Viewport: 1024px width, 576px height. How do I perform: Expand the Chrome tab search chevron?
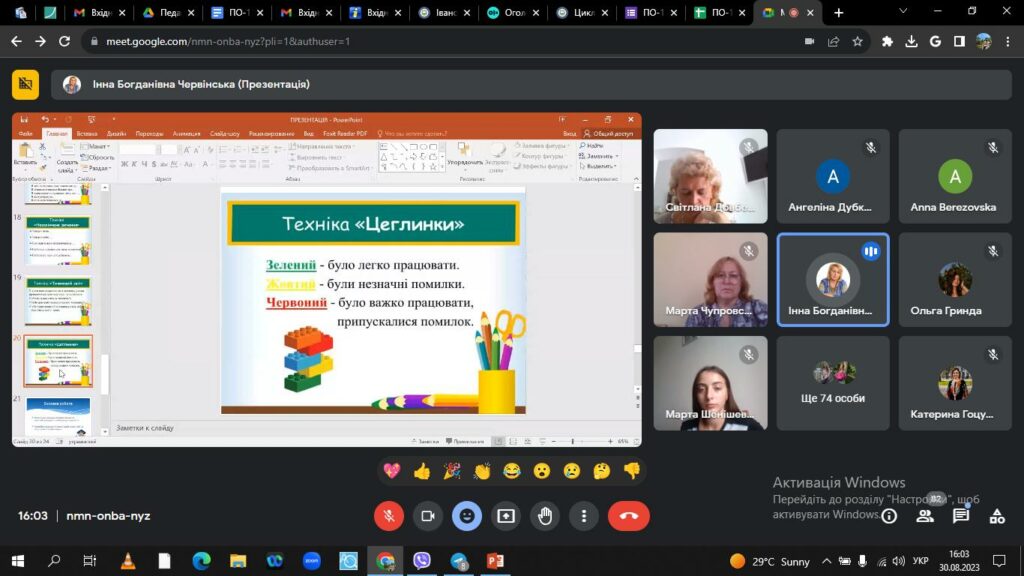(903, 11)
